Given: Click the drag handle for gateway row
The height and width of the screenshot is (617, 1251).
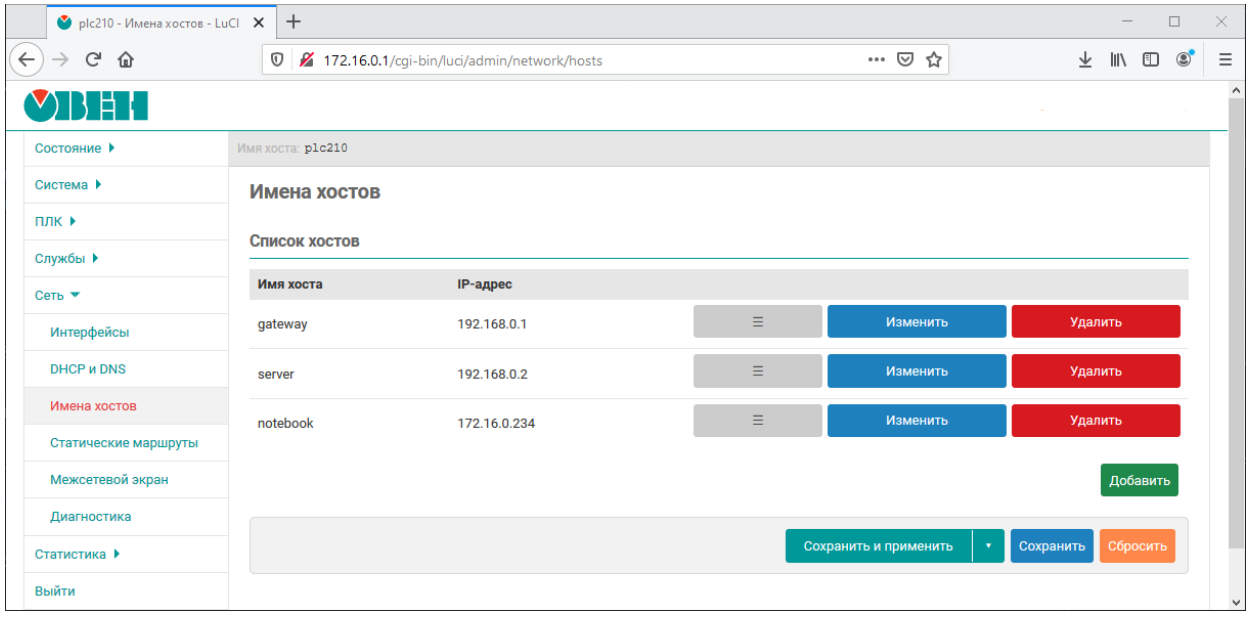Looking at the screenshot, I should coord(757,322).
